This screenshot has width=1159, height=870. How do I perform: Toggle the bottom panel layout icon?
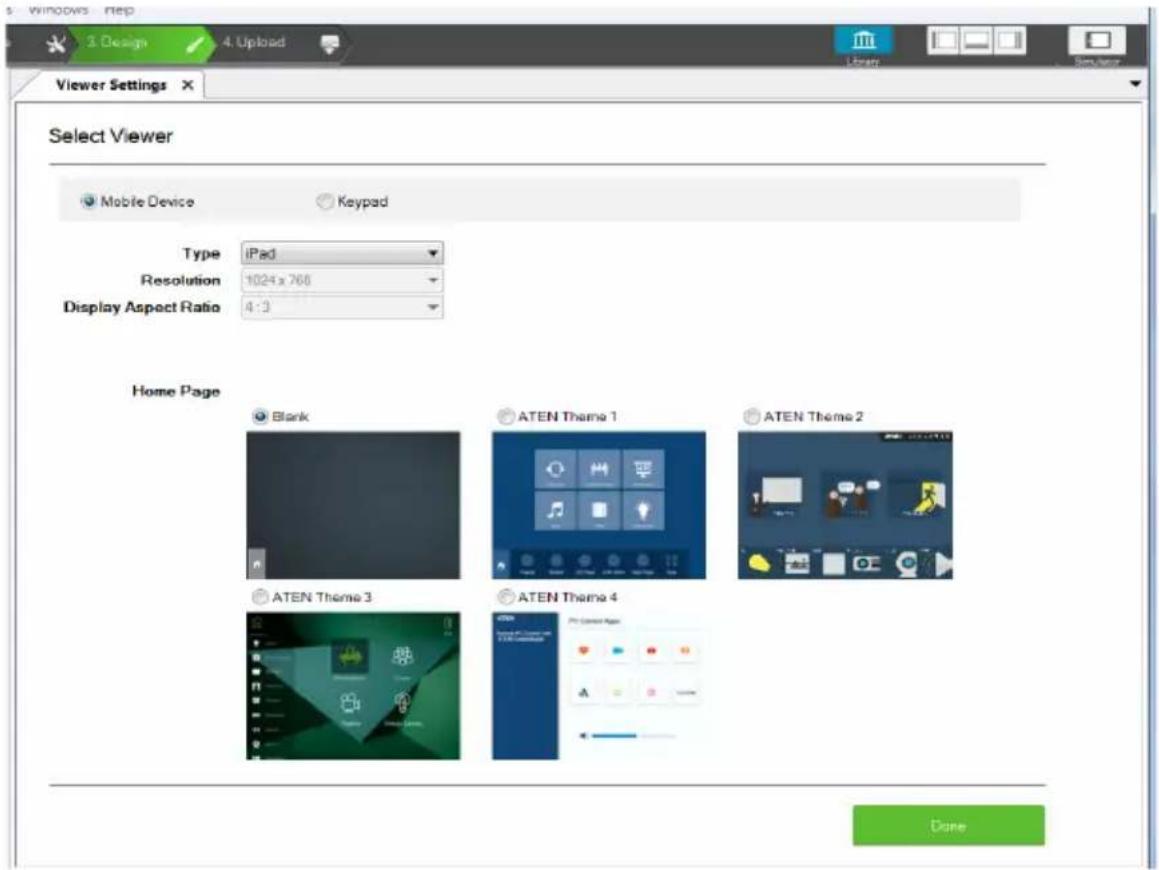[976, 41]
